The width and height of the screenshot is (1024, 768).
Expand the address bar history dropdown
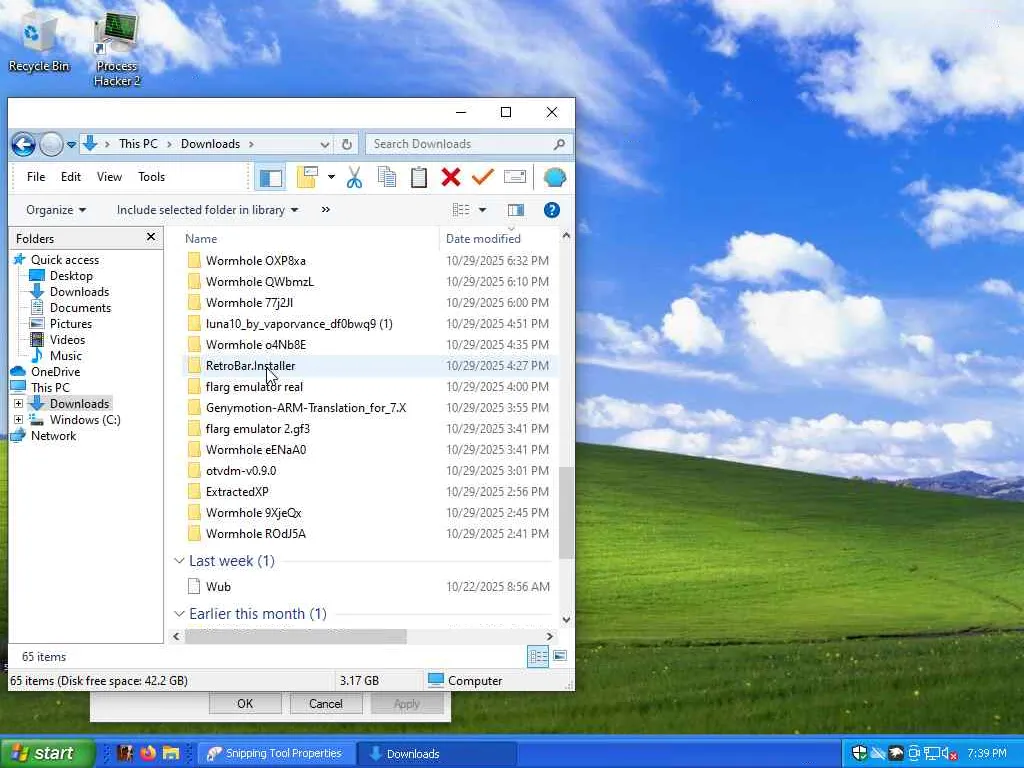click(x=325, y=144)
